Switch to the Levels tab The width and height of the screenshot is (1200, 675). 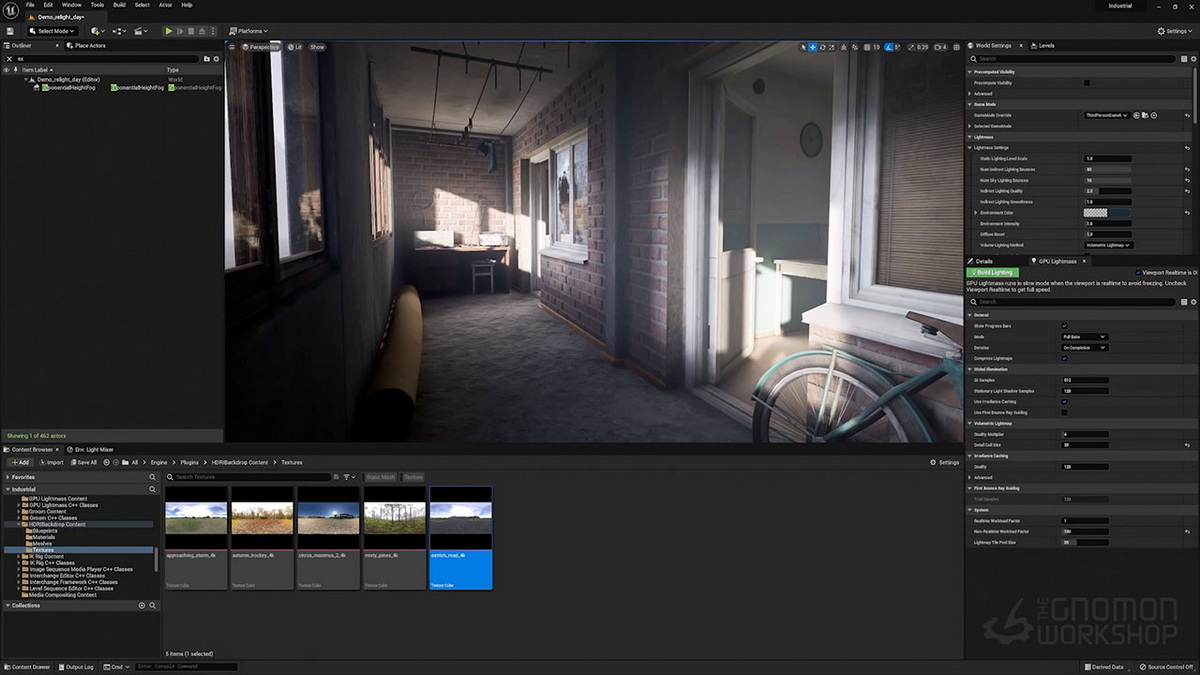coord(1044,45)
